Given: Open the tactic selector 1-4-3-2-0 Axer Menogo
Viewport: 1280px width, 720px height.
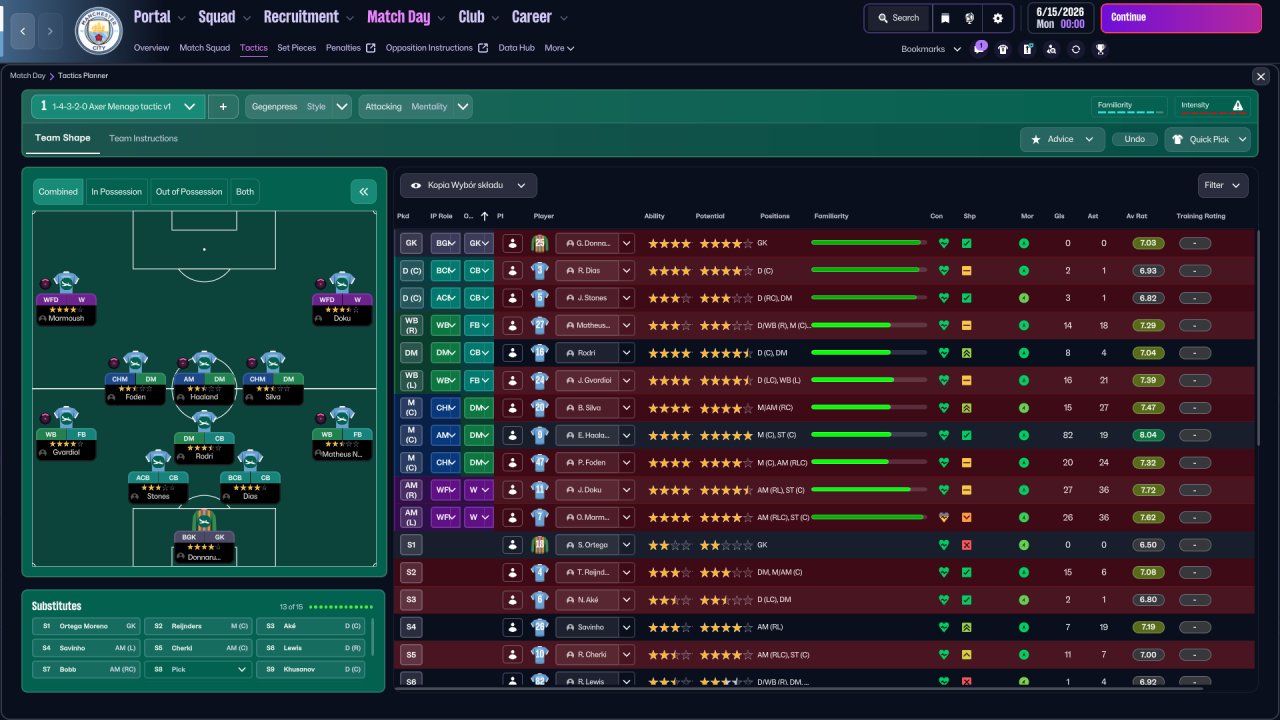Looking at the screenshot, I should click(118, 106).
